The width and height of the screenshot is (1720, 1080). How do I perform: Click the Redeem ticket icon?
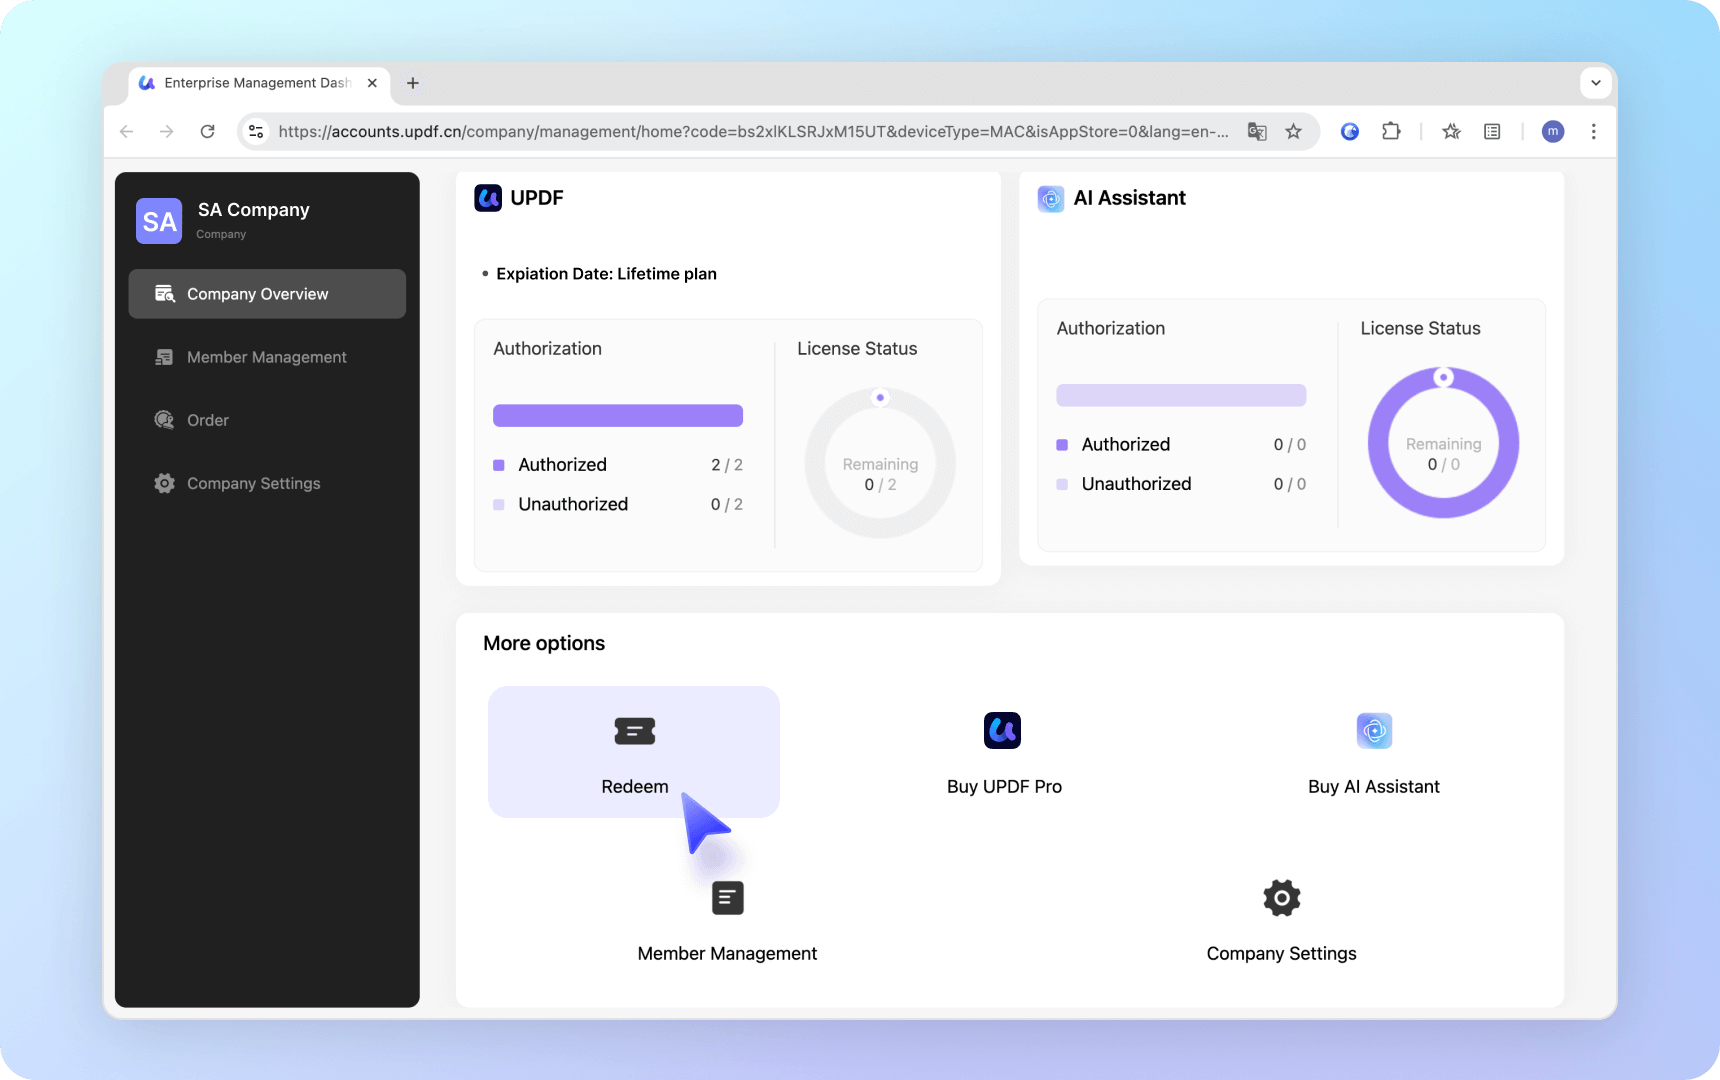pyautogui.click(x=635, y=731)
